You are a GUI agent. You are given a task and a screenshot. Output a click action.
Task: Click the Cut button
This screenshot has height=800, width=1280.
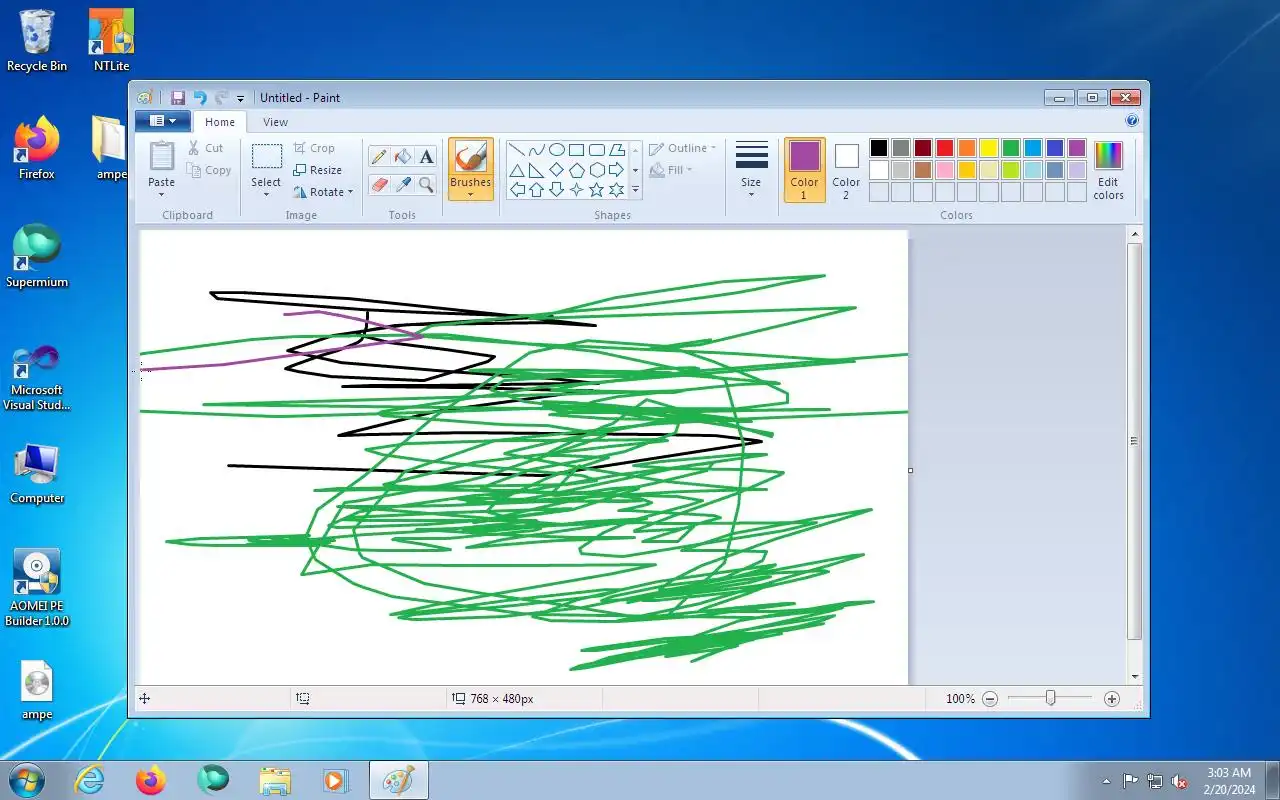[x=206, y=148]
